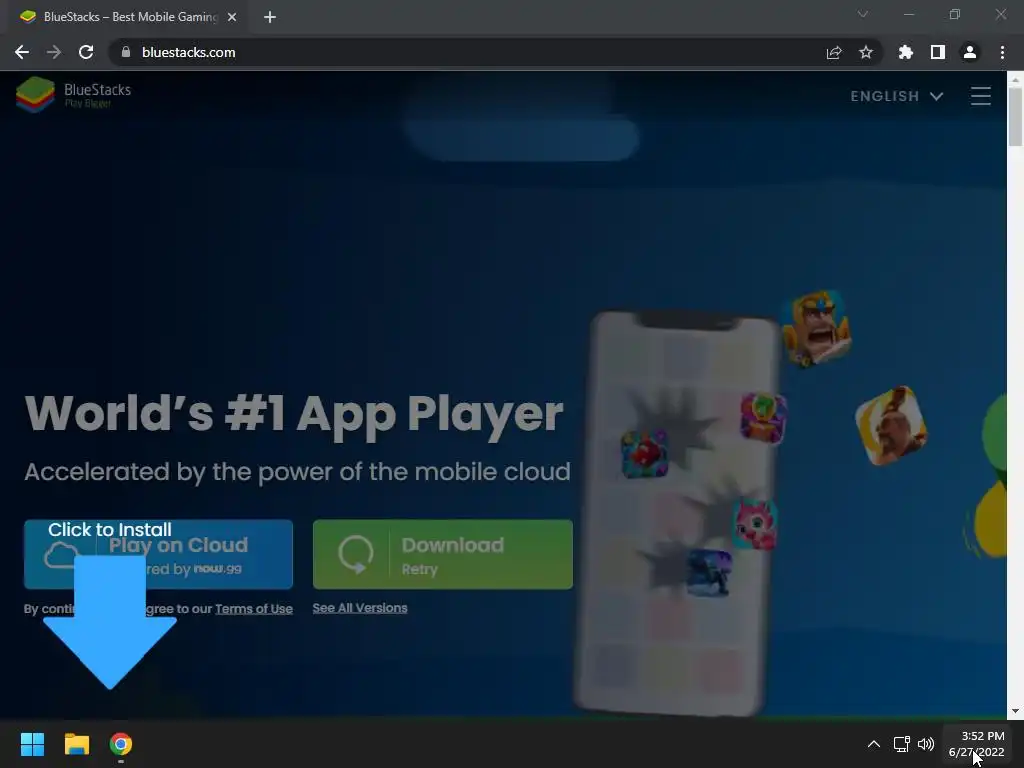Image resolution: width=1024 pixels, height=768 pixels.
Task: Click the Play on Cloud button
Action: point(158,554)
